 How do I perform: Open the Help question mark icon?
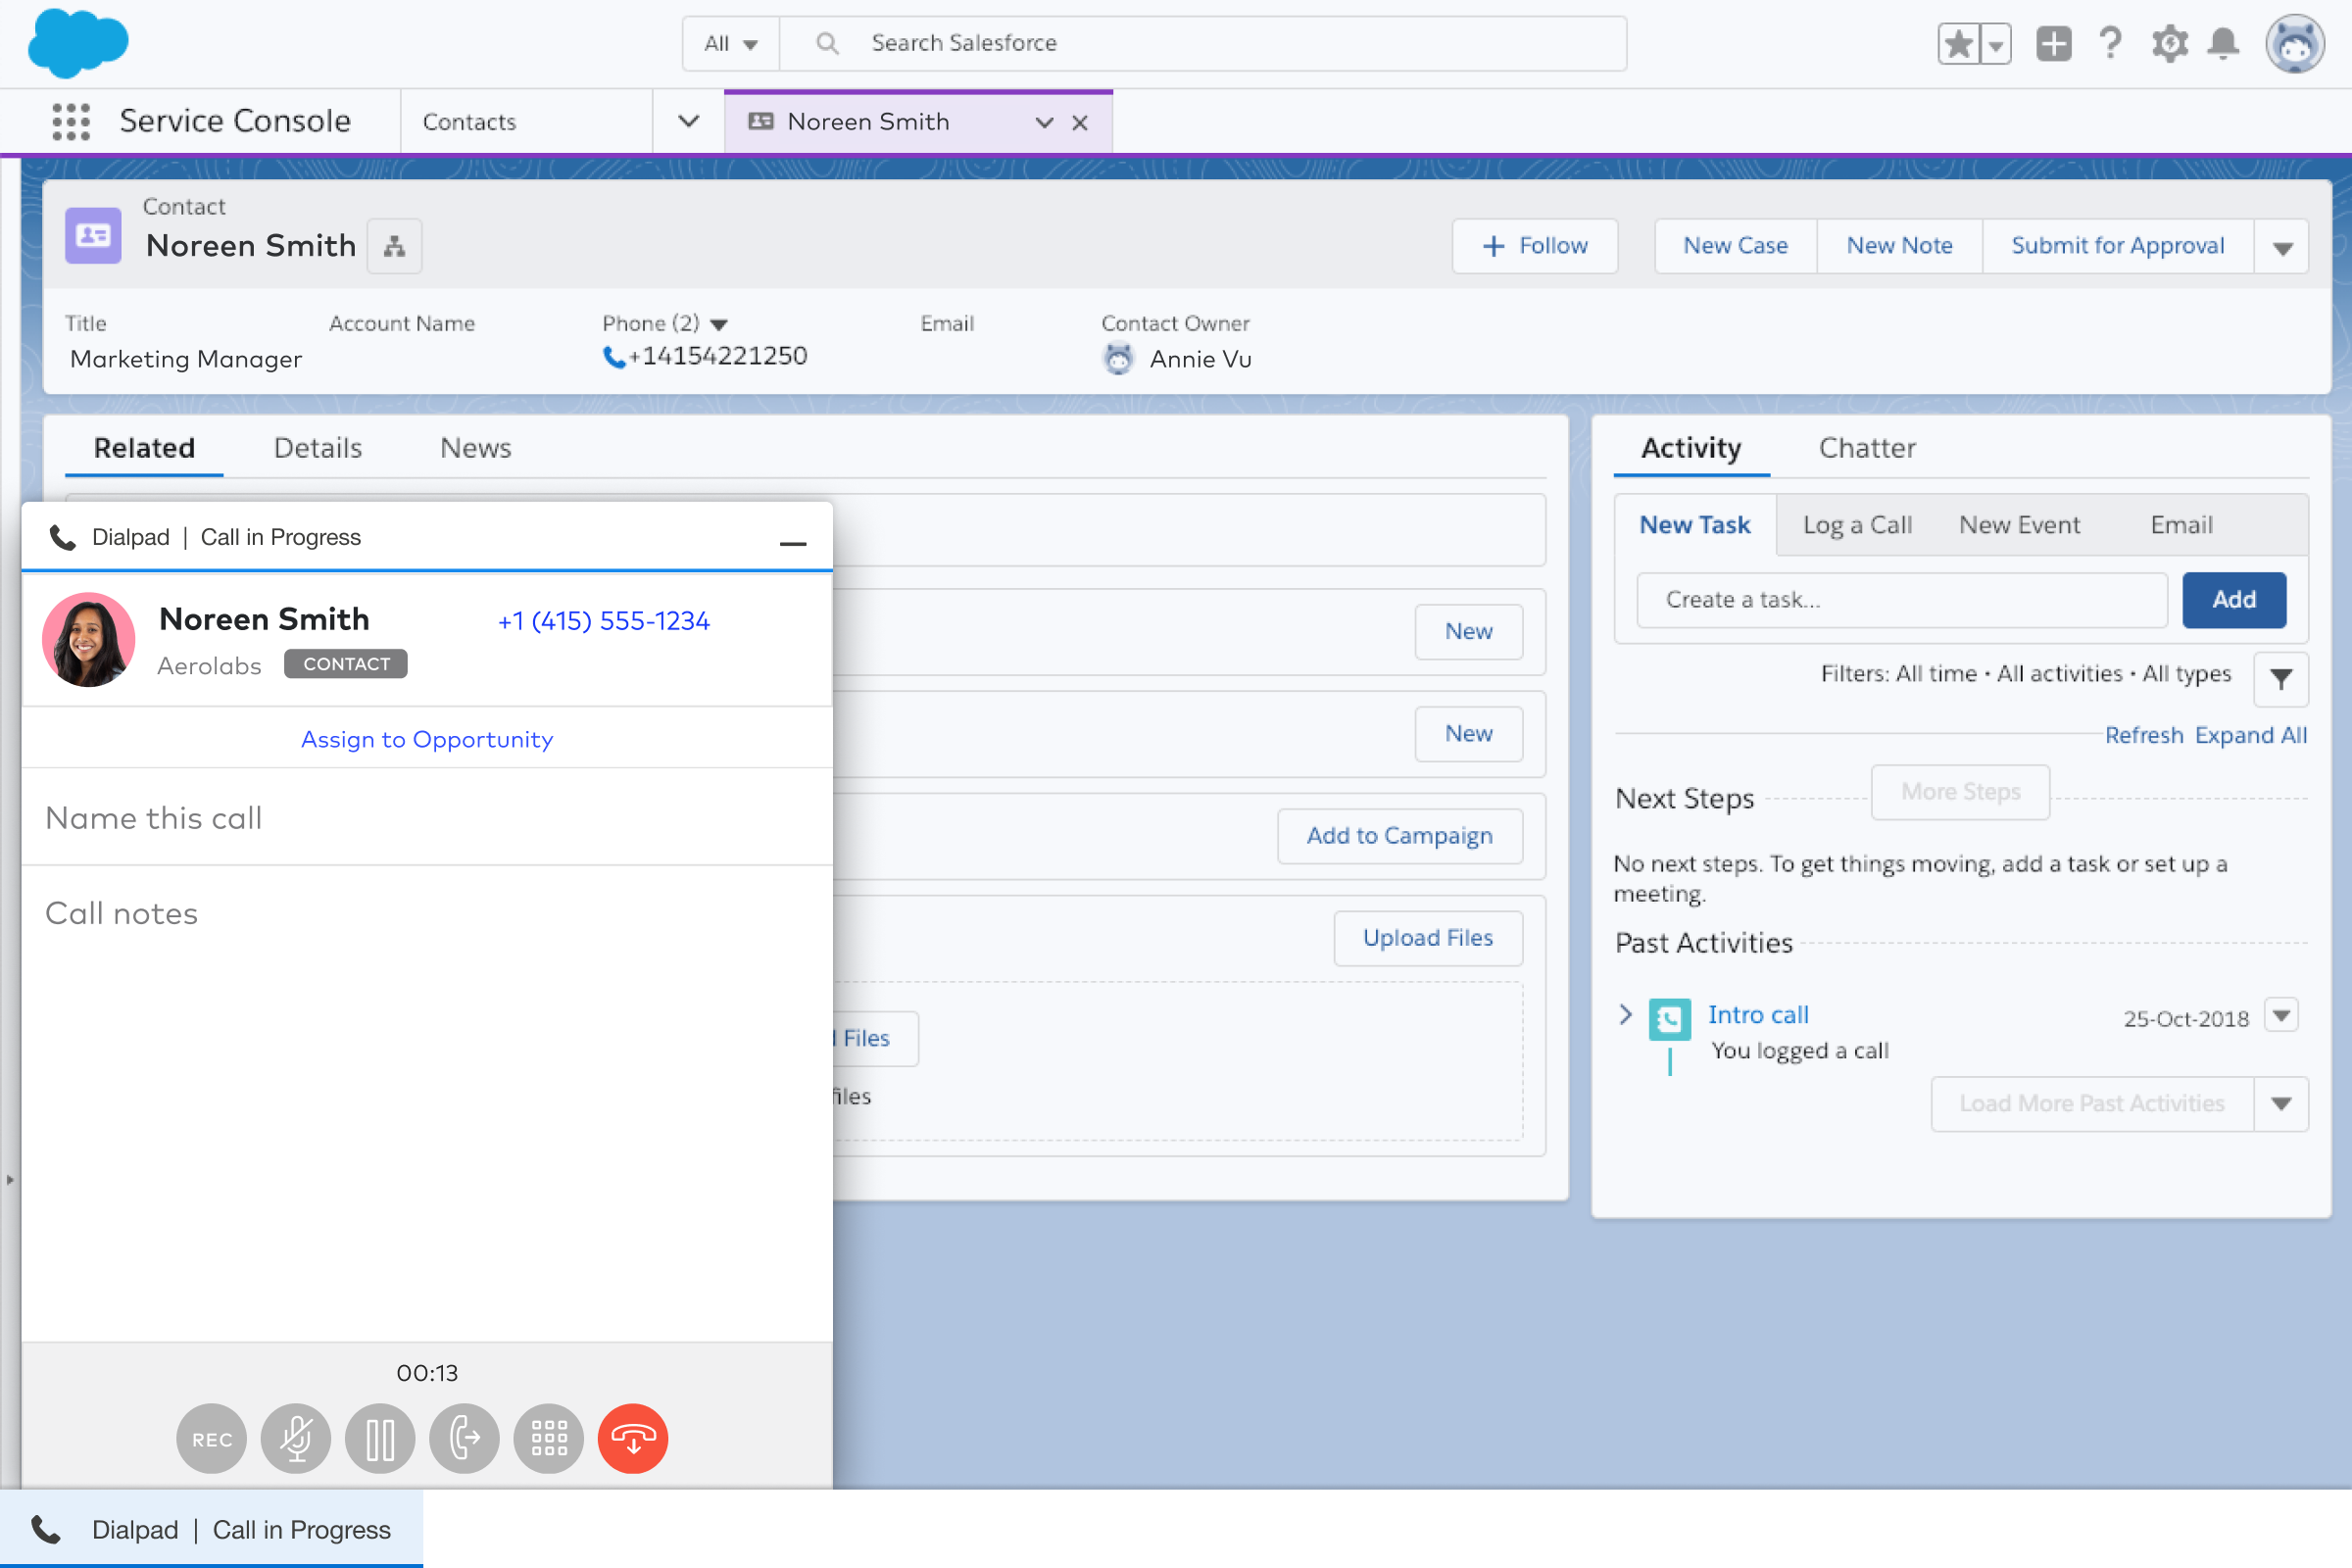(2111, 44)
